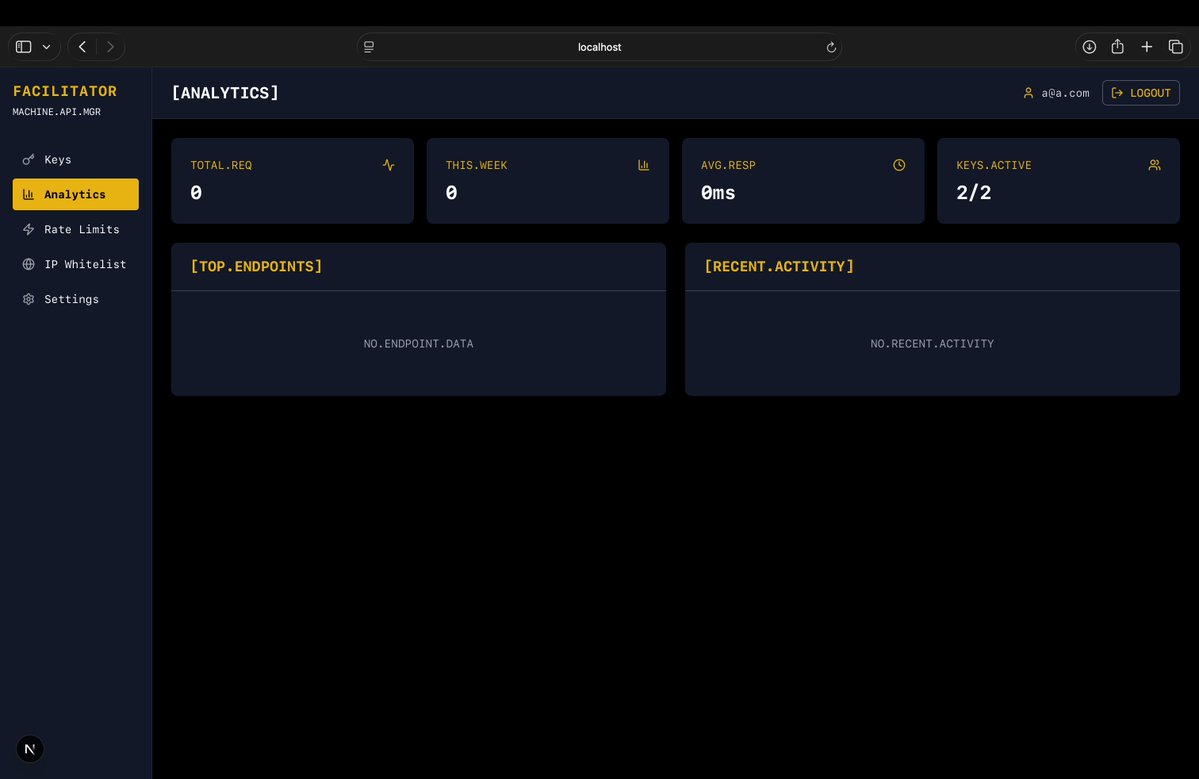
Task: Open Settings from the sidebar
Action: [71, 299]
